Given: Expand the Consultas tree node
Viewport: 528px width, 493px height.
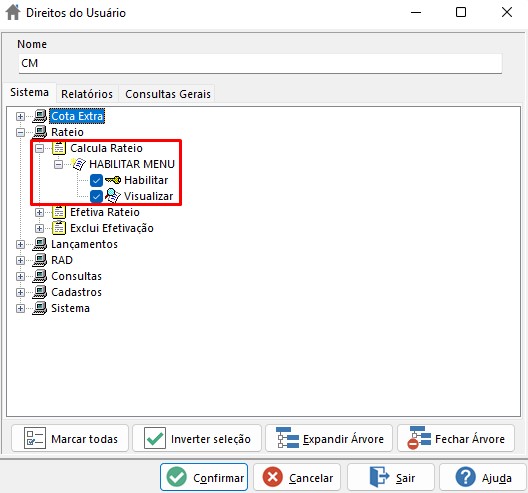Looking at the screenshot, I should coord(20,276).
